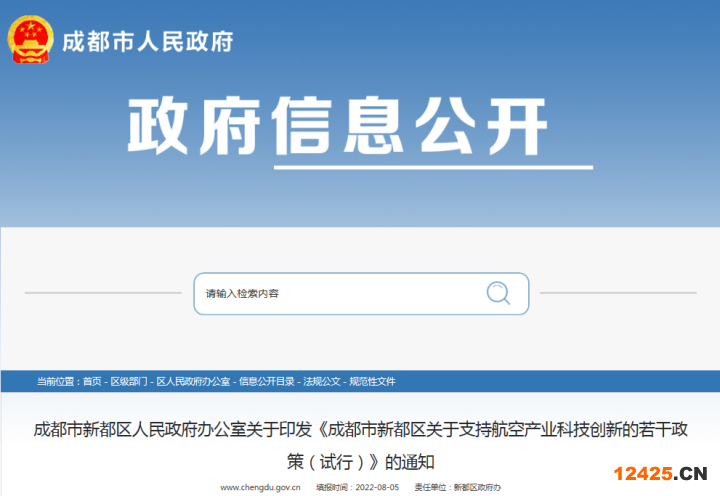Open the 法规公文 breadcrumb item
Viewport: 720px width, 496px height.
point(321,382)
